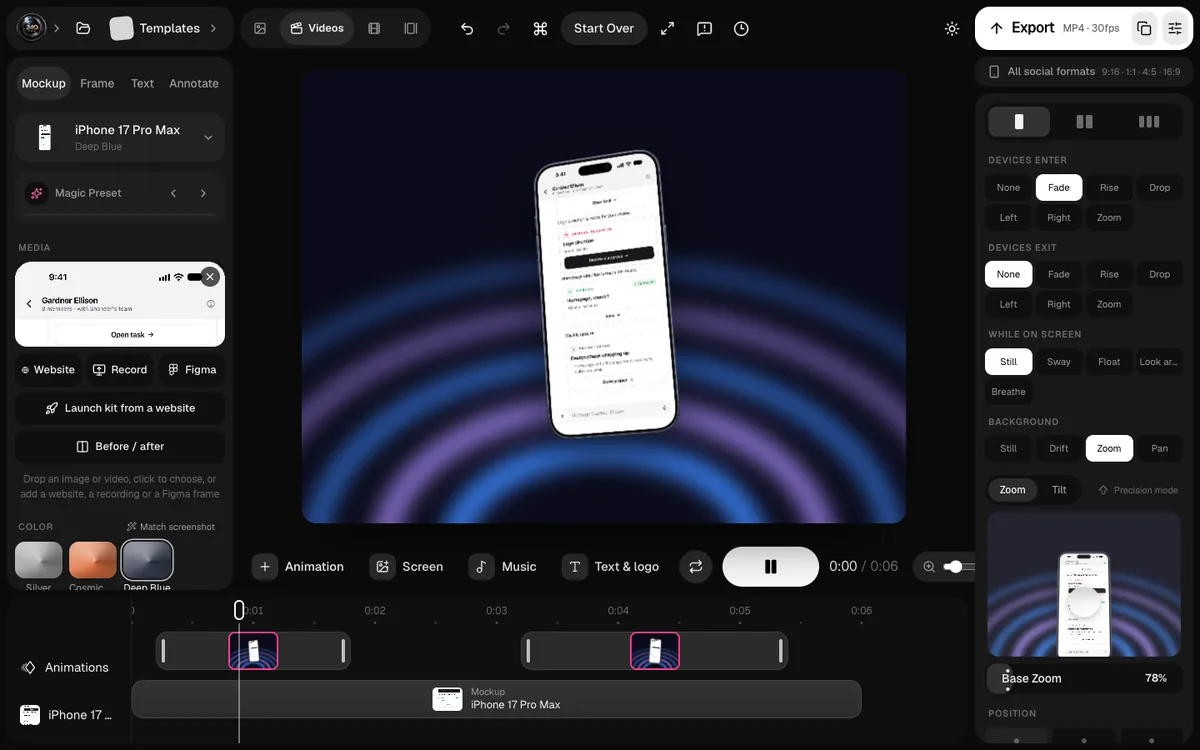Undo the last action
The width and height of the screenshot is (1200, 750).
(467, 28)
